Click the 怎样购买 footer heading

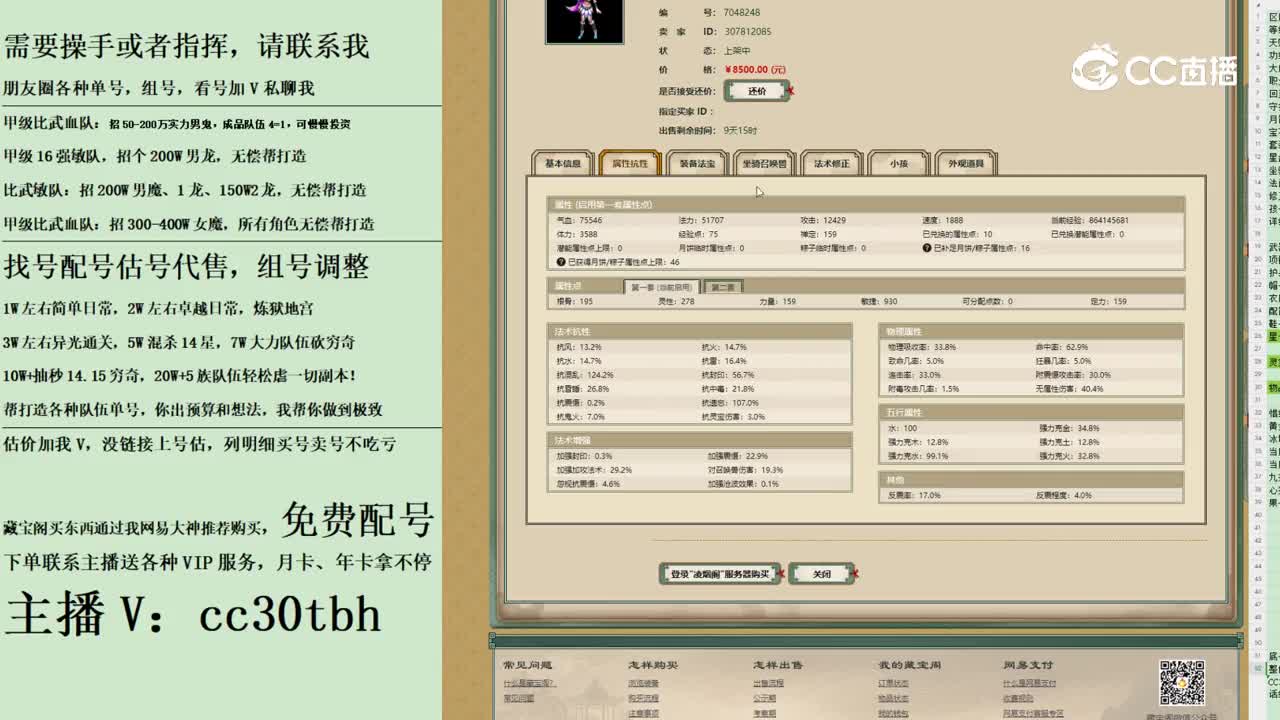click(653, 665)
